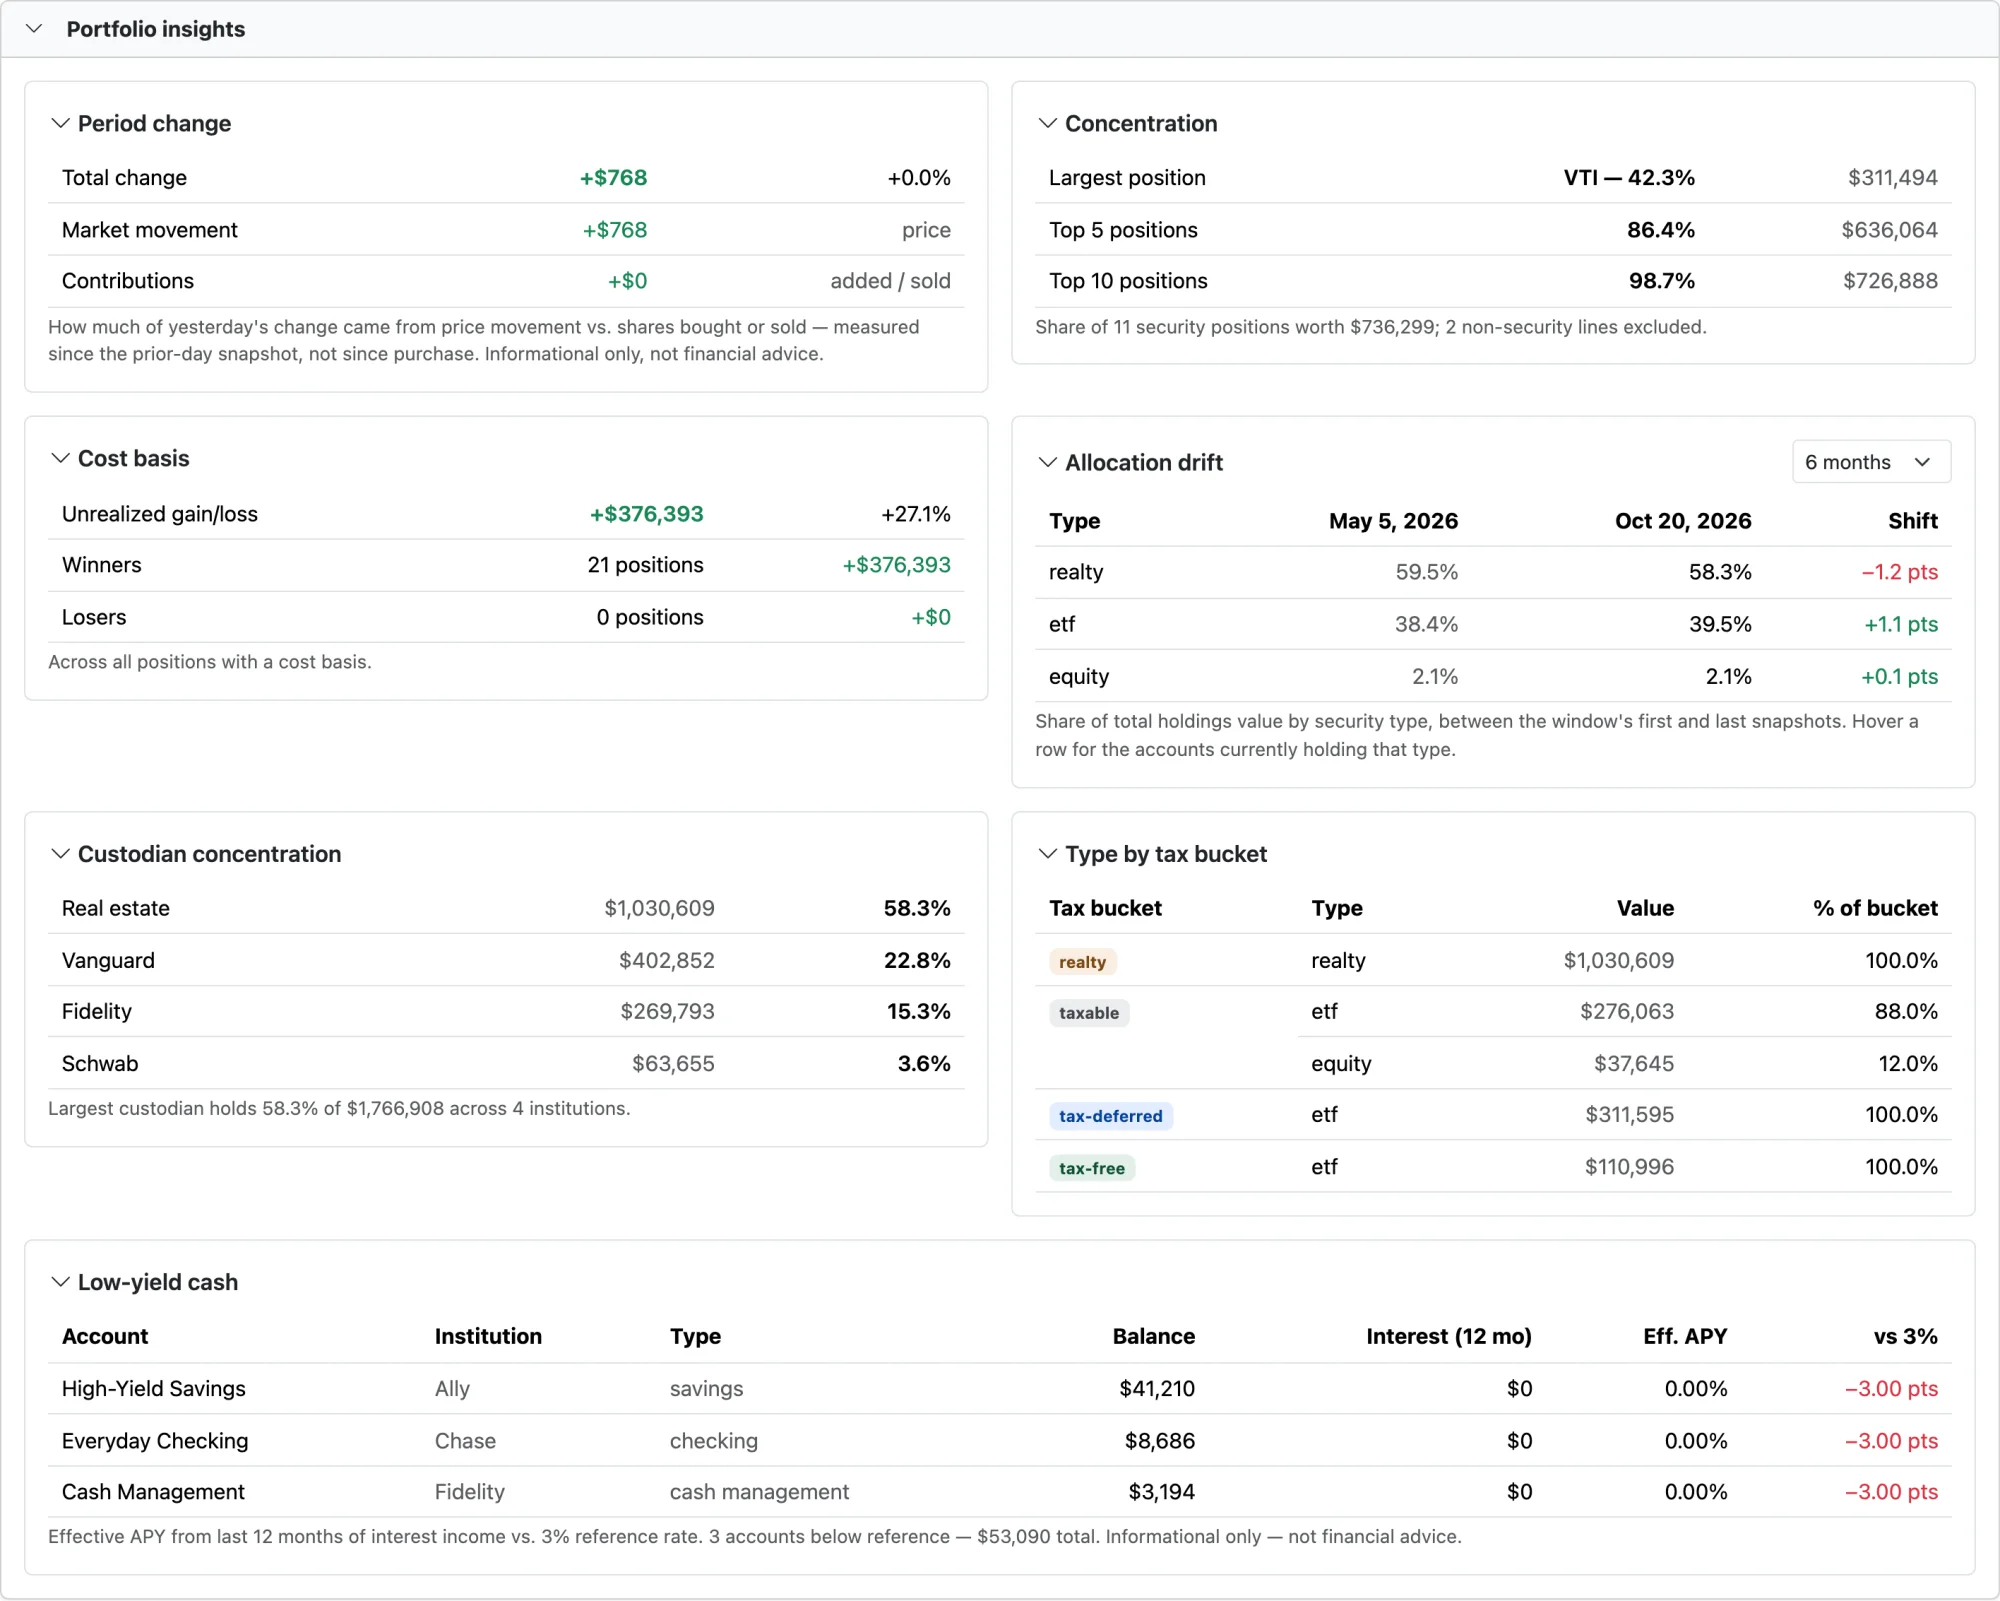This screenshot has height=1601, width=2000.
Task: Click the High-Yield Savings account row
Action: [1000, 1389]
